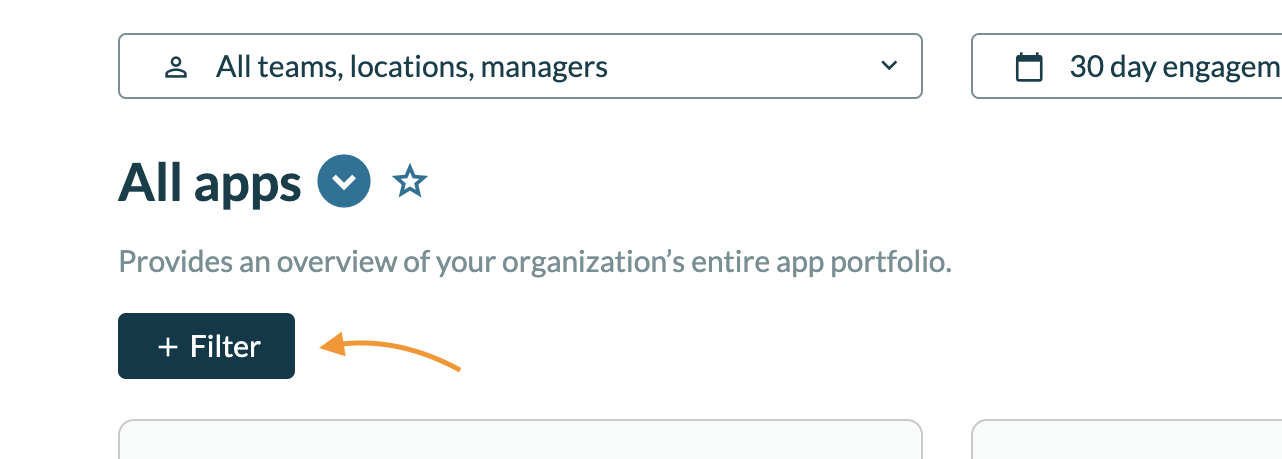1282x459 pixels.
Task: Open the teams, locations, managers dropdown
Action: coord(520,67)
